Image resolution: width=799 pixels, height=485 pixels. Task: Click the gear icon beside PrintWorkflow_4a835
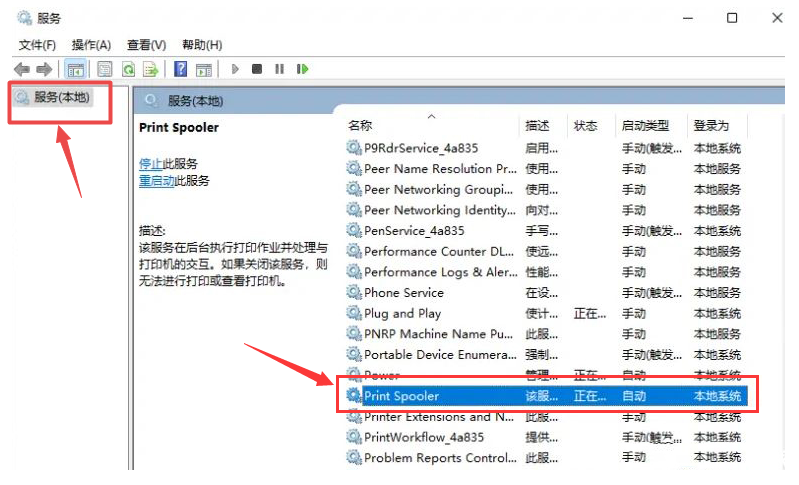[354, 436]
